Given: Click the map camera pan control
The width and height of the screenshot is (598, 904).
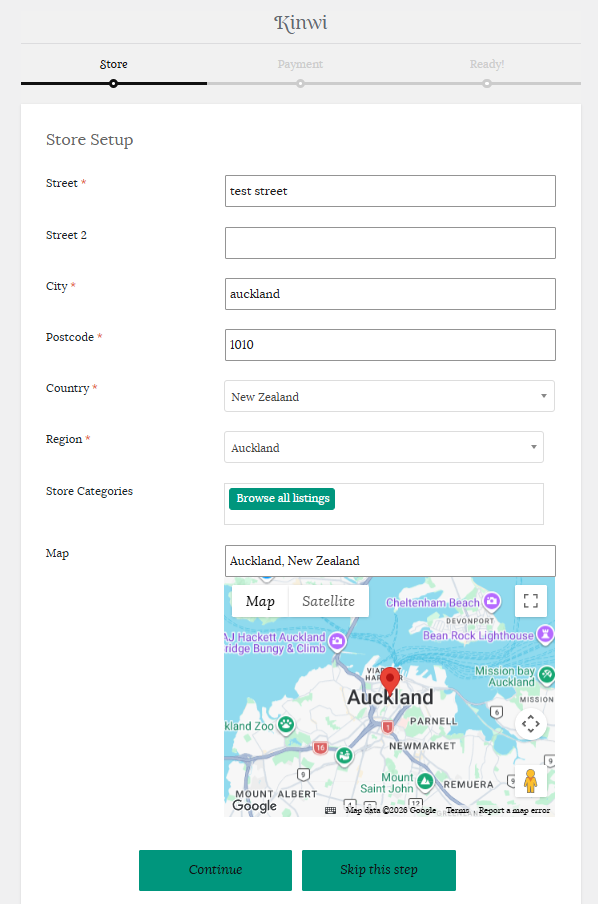Looking at the screenshot, I should [x=531, y=724].
